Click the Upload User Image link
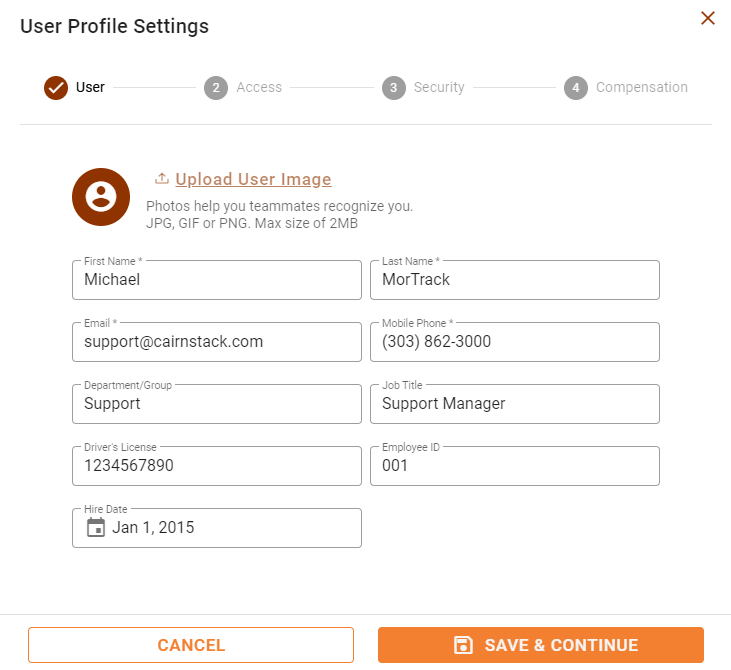Screen dimensions: 731x670 (253, 180)
